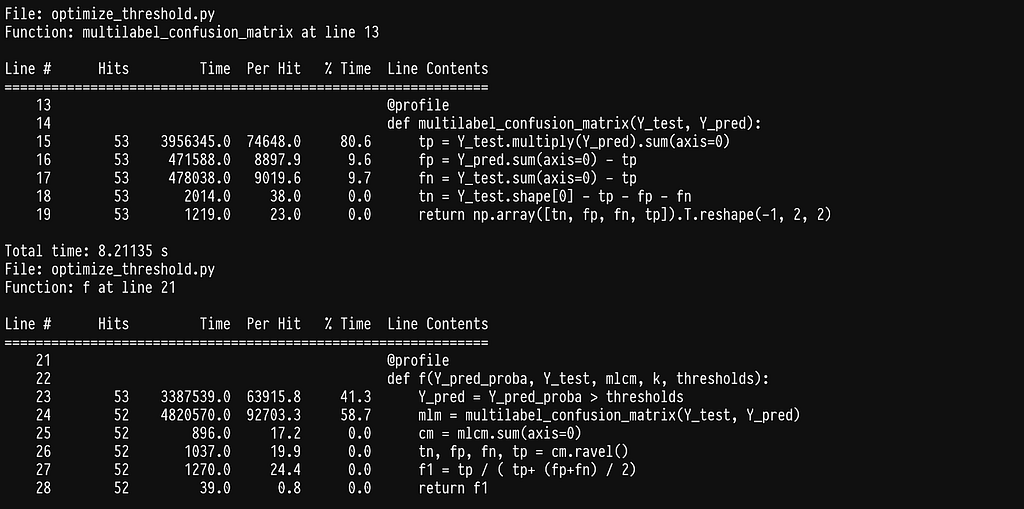
Task: Click the 'mlm = multilabel_confusion_matrix(Y_test, Y_pred)' line
Action: [x=609, y=415]
